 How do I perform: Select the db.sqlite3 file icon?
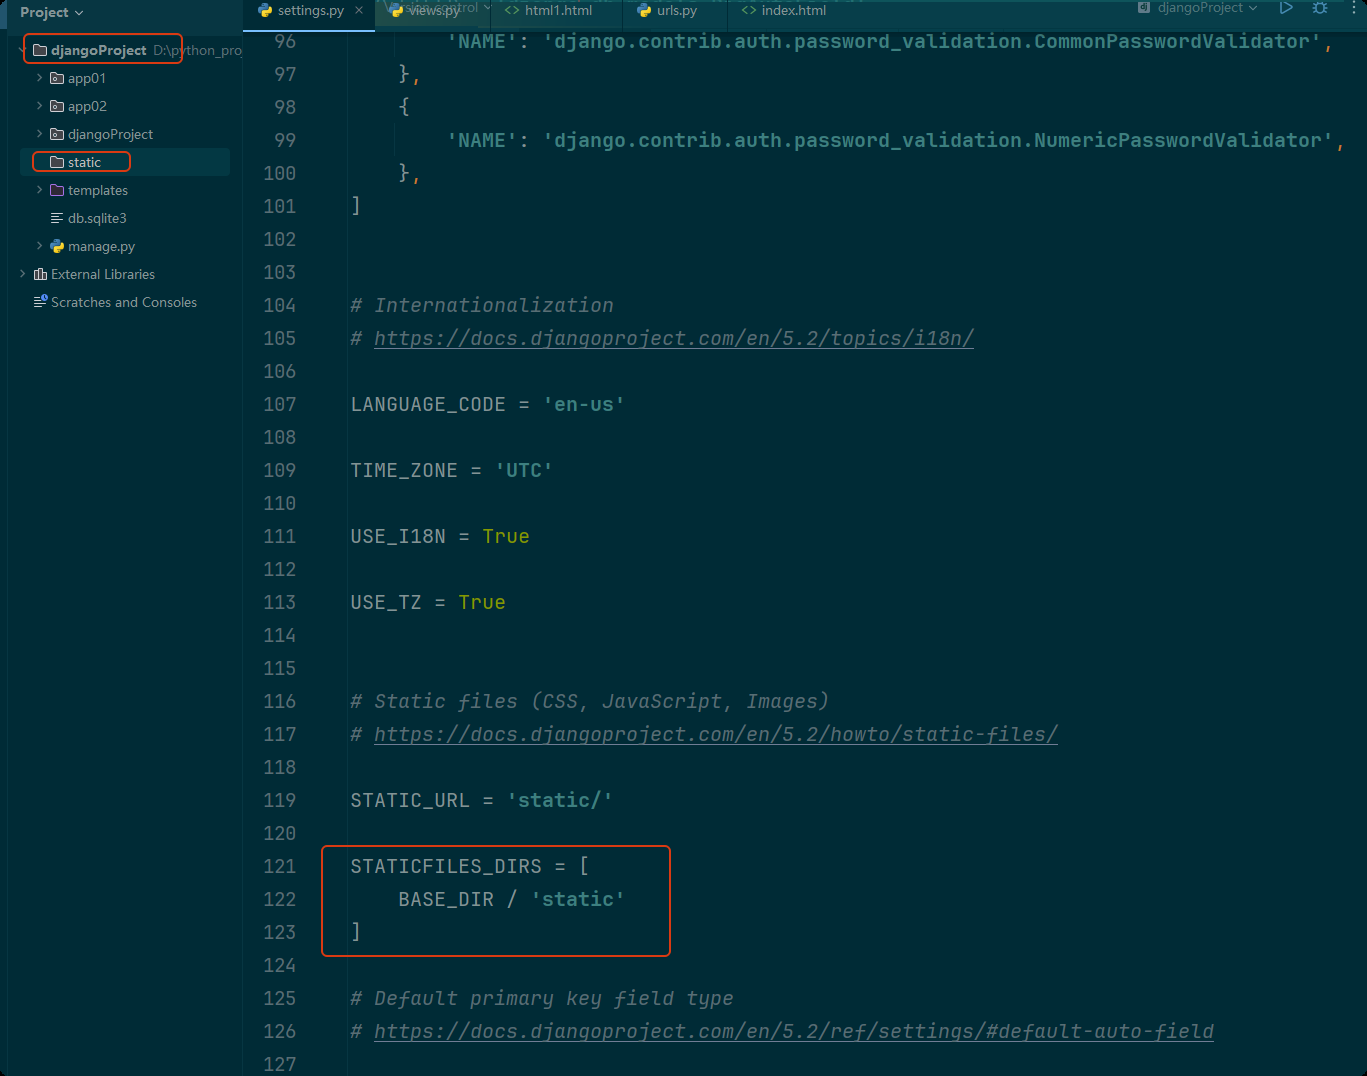click(x=57, y=218)
